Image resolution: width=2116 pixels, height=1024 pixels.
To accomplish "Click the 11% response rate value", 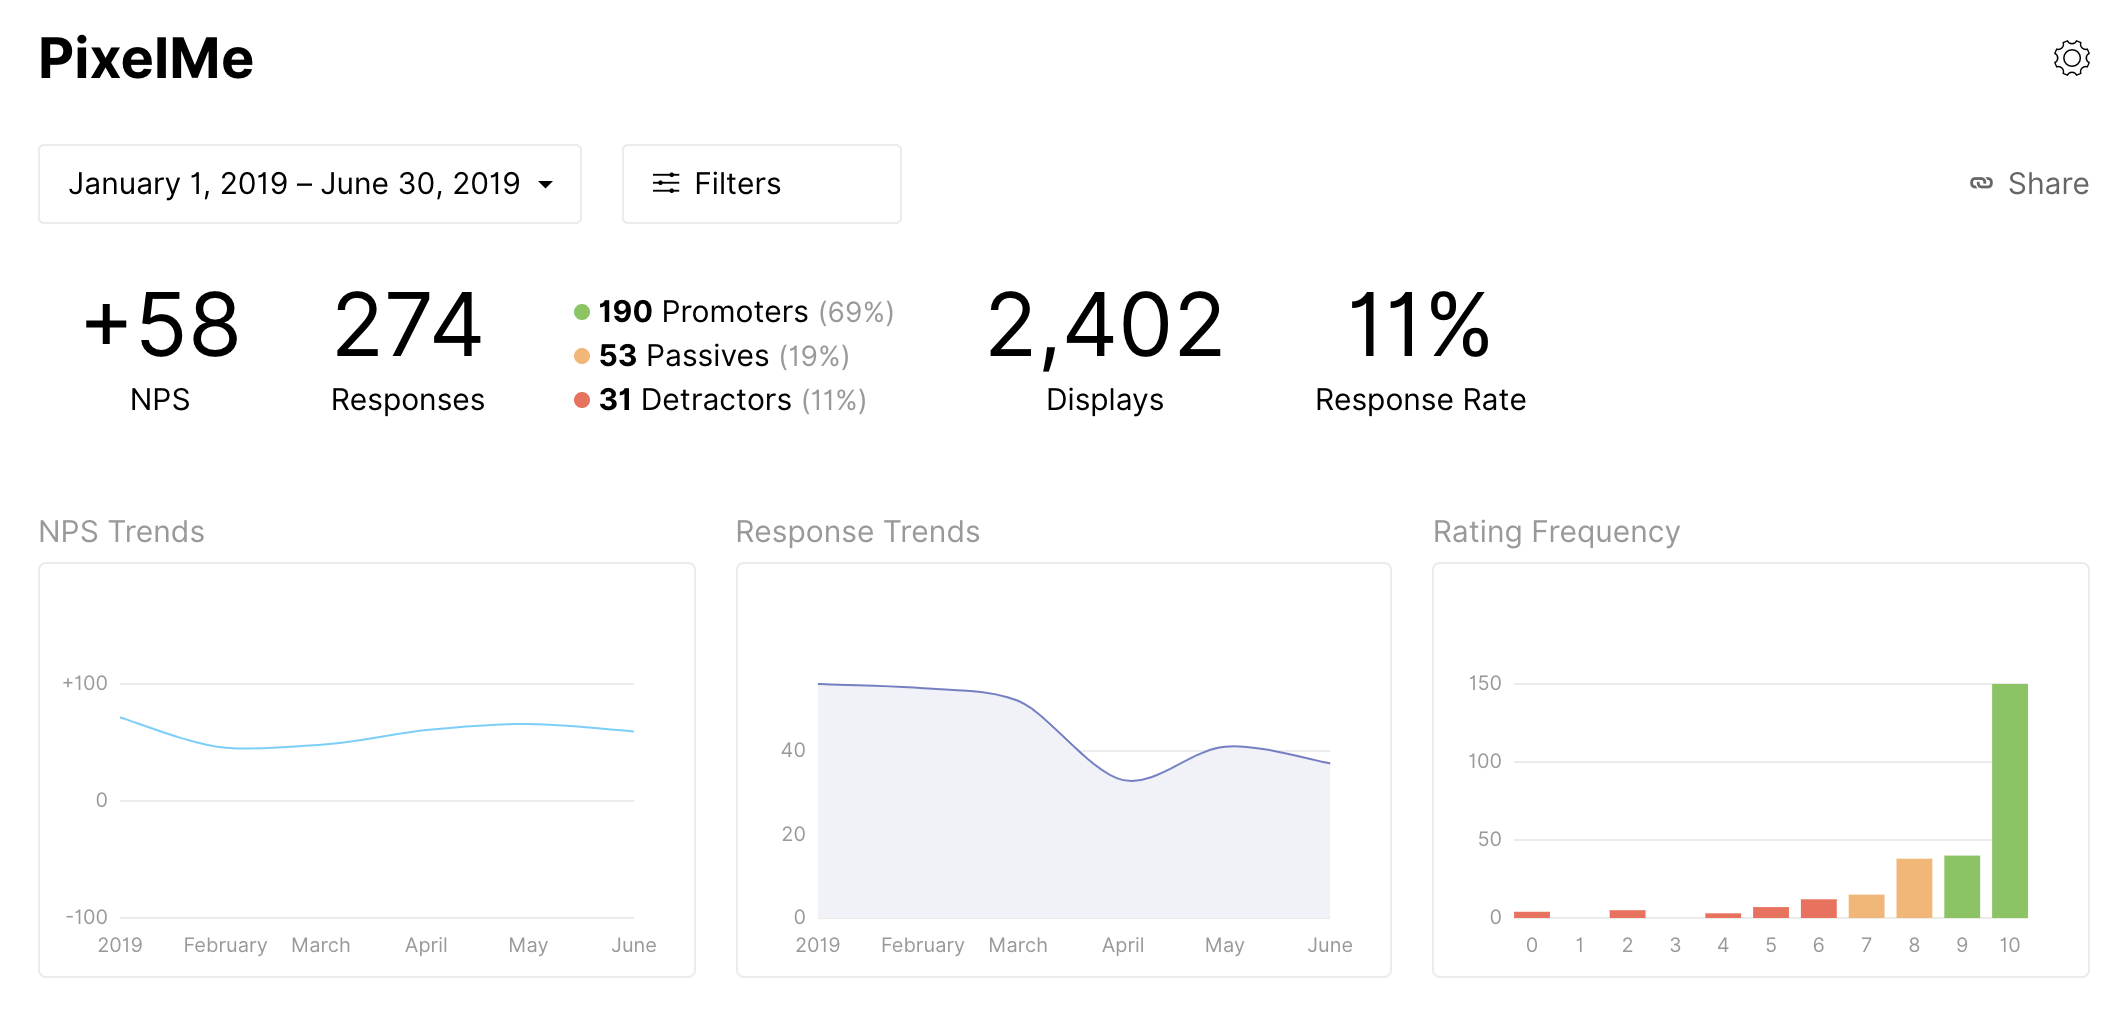I will (1419, 324).
